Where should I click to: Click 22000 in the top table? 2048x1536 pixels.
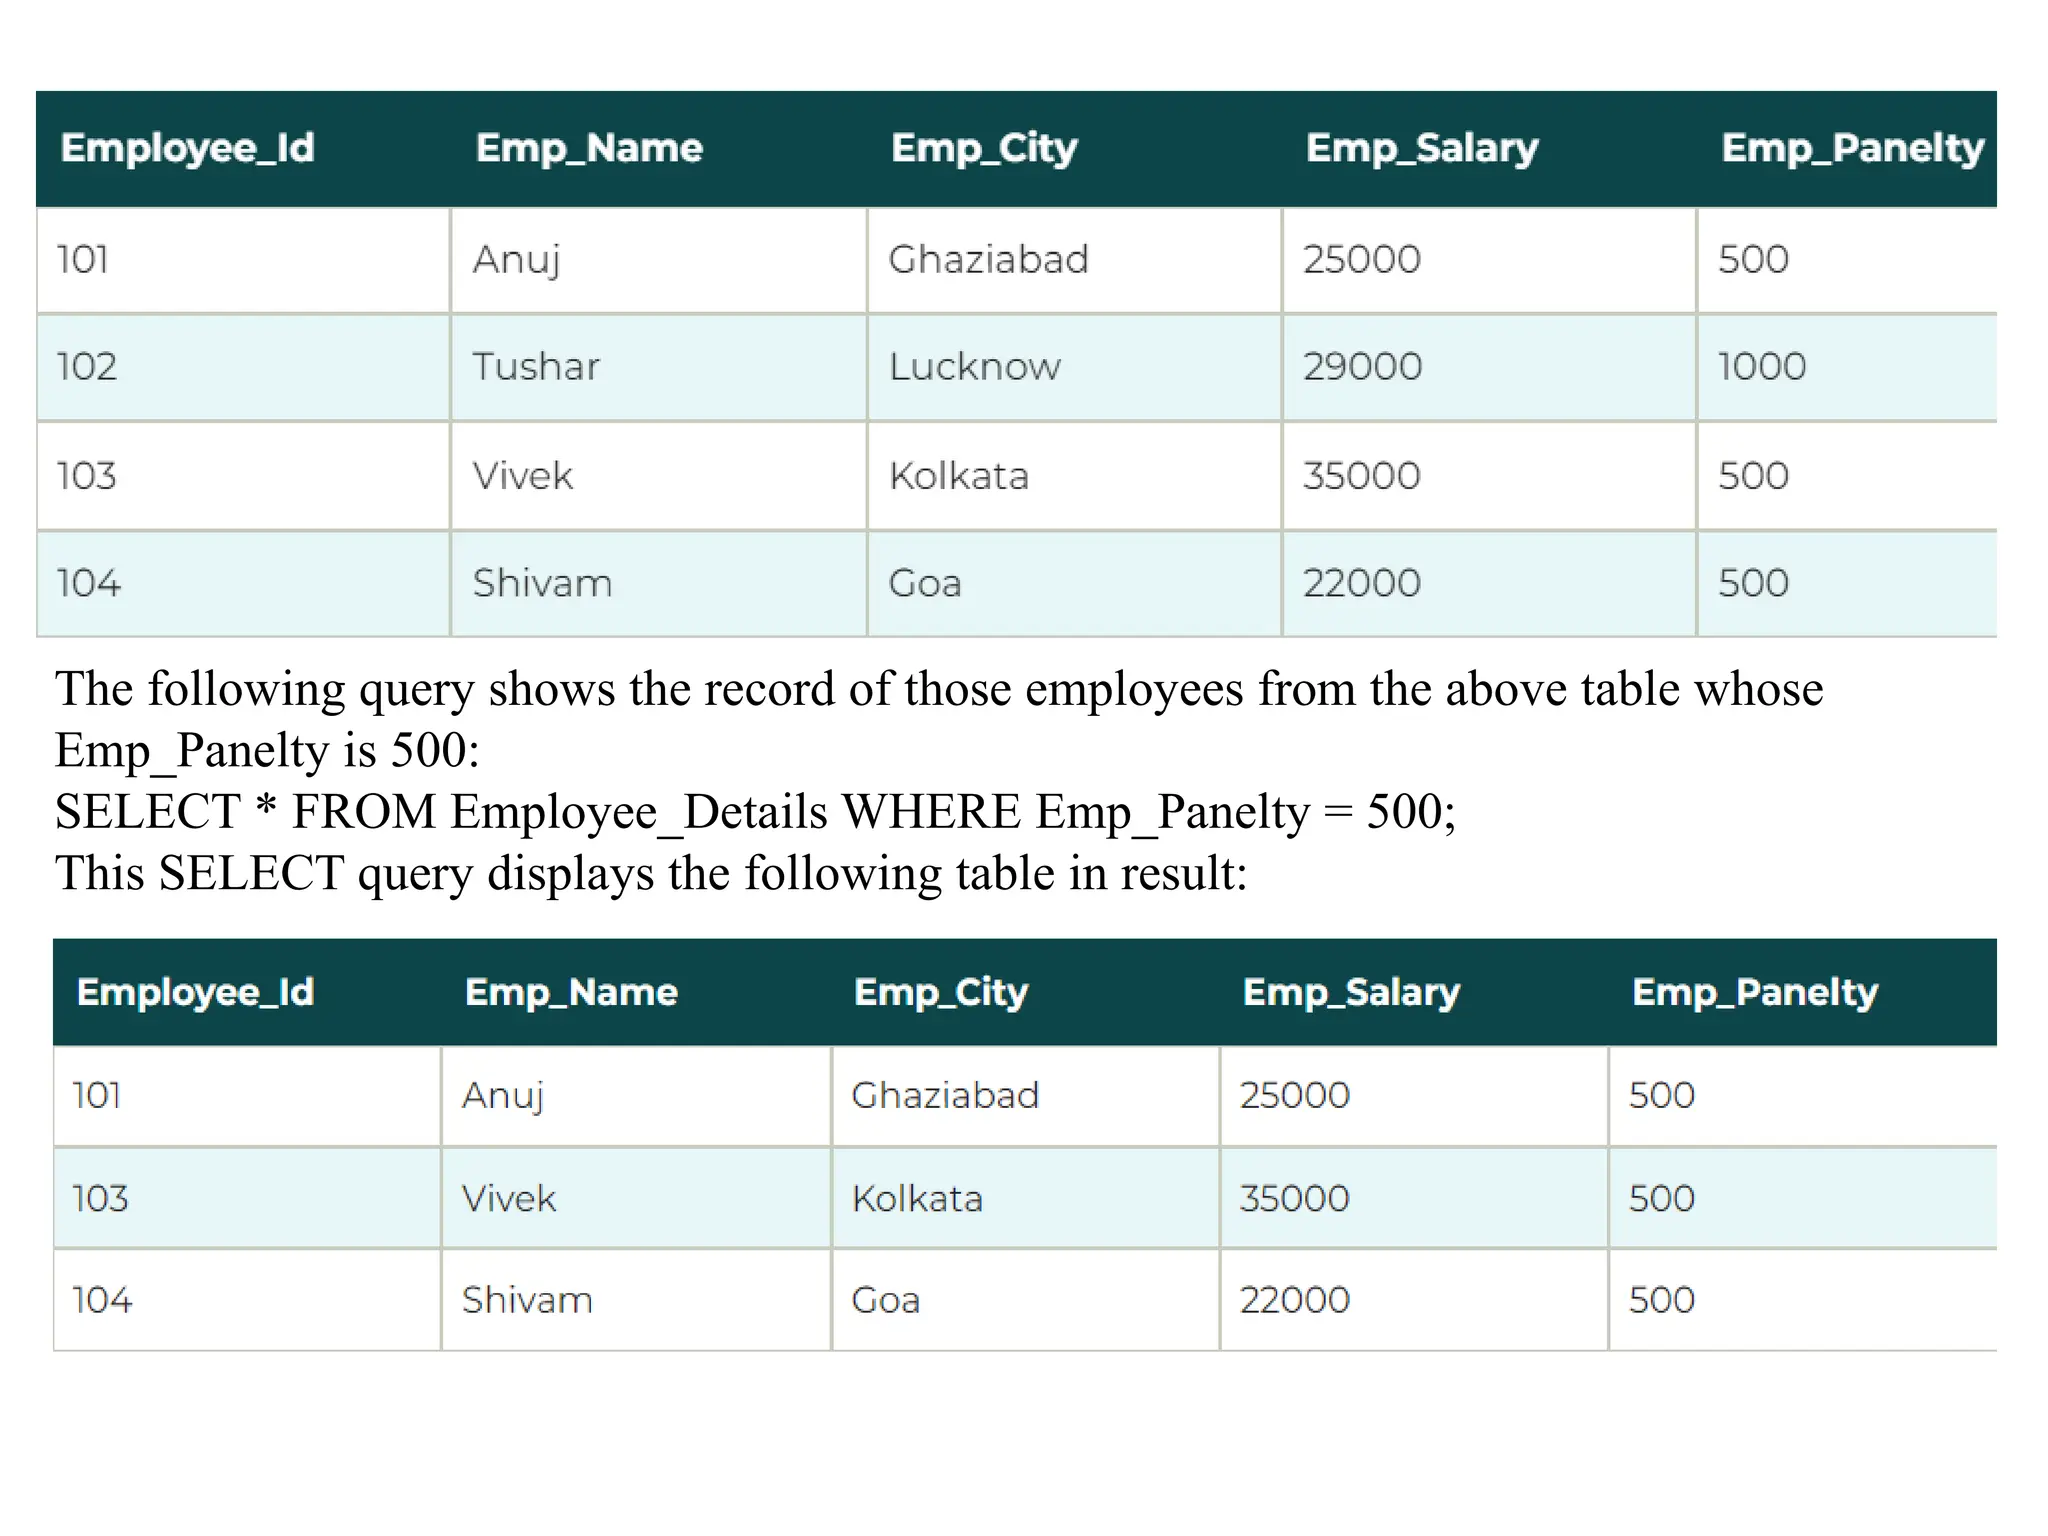coord(1361,582)
